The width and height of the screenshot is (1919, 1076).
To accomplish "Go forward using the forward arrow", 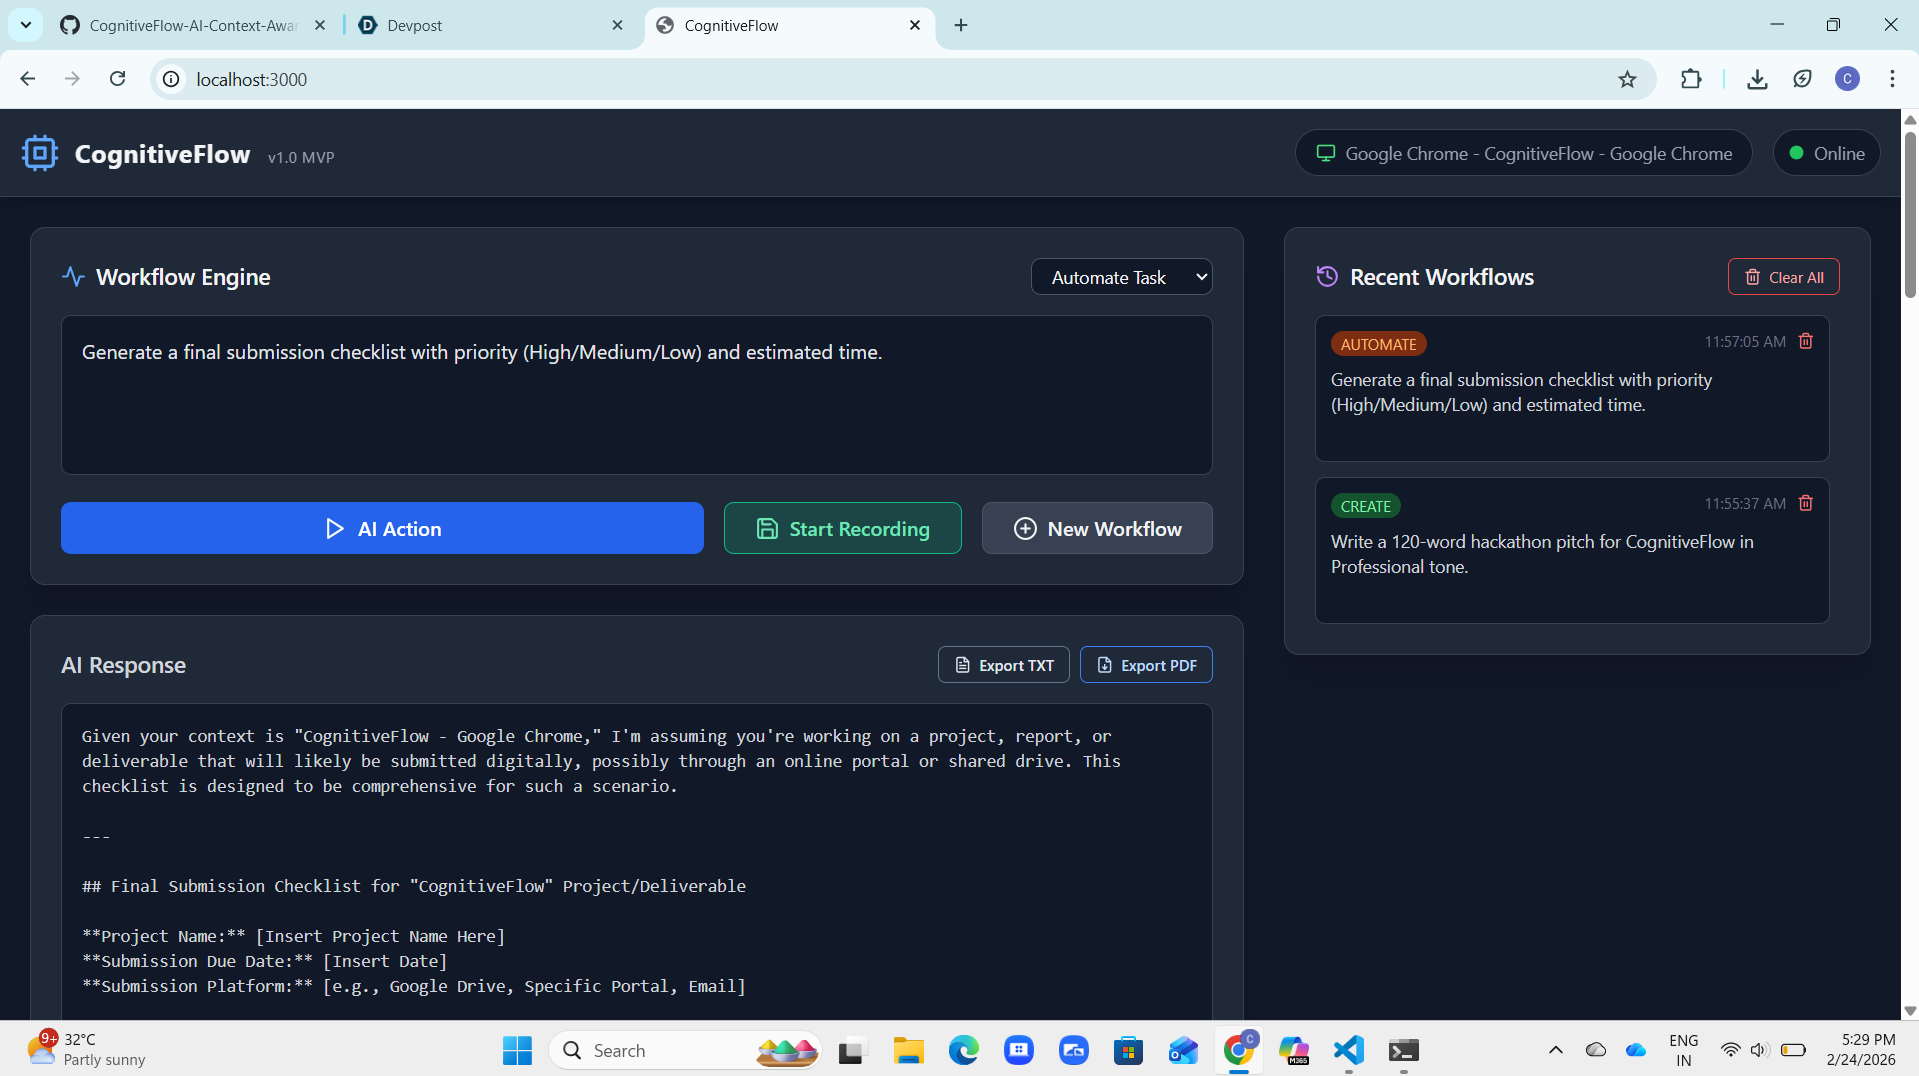I will pyautogui.click(x=72, y=79).
